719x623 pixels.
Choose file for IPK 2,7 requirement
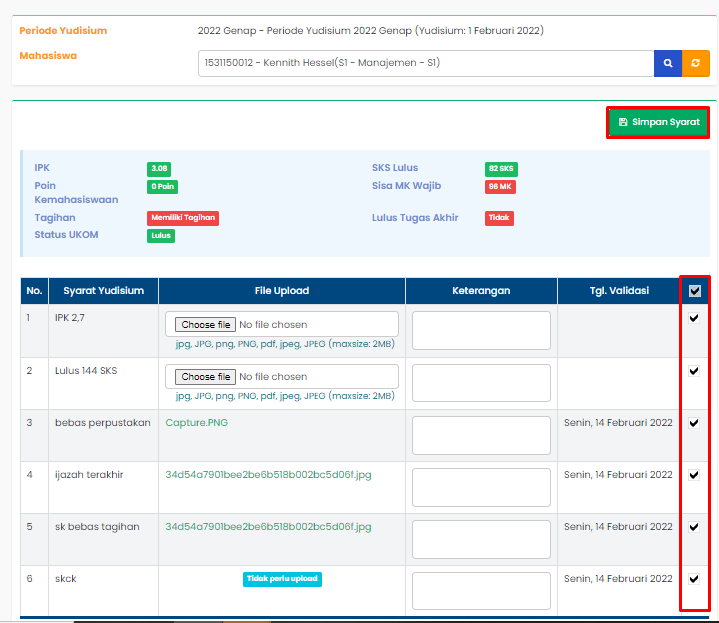[x=206, y=324]
